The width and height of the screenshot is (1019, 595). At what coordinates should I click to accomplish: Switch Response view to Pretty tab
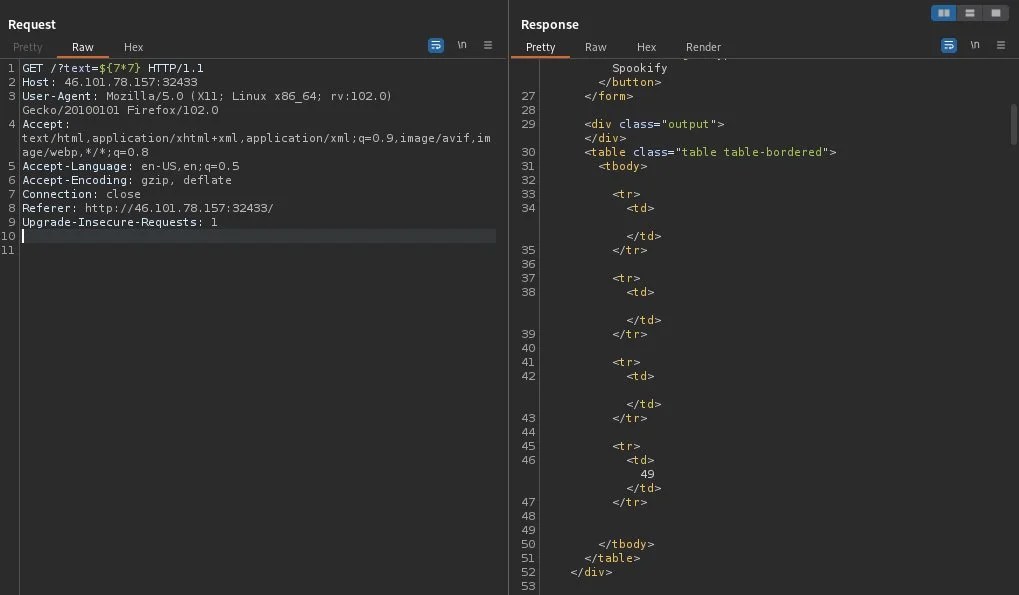[x=540, y=47]
